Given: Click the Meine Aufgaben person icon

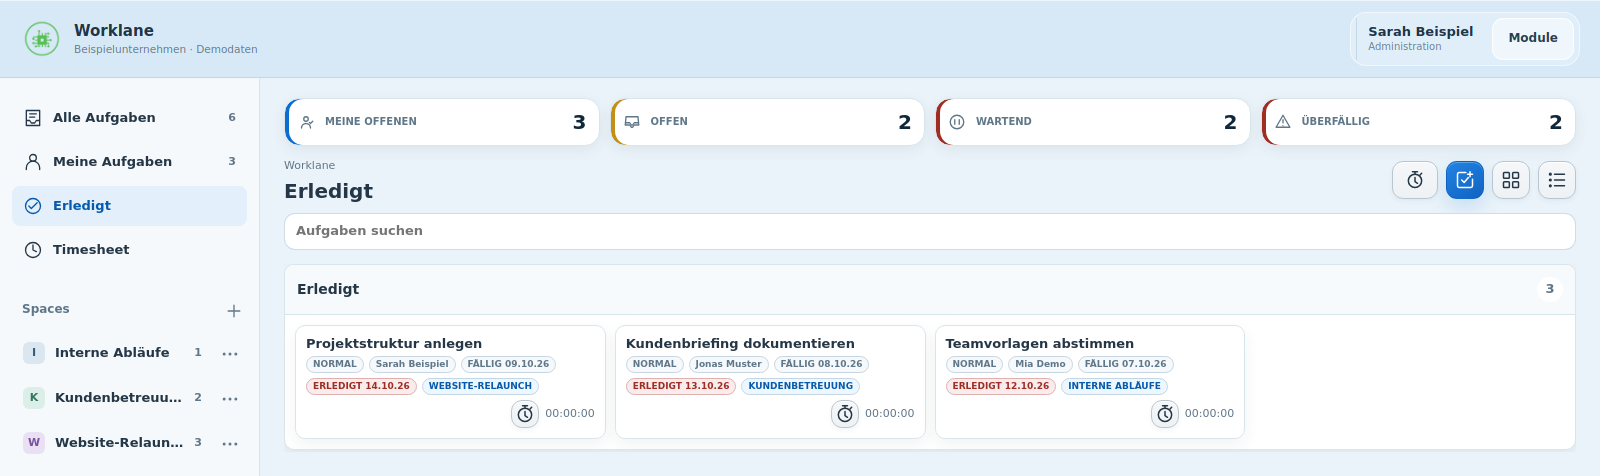Looking at the screenshot, I should 33,162.
